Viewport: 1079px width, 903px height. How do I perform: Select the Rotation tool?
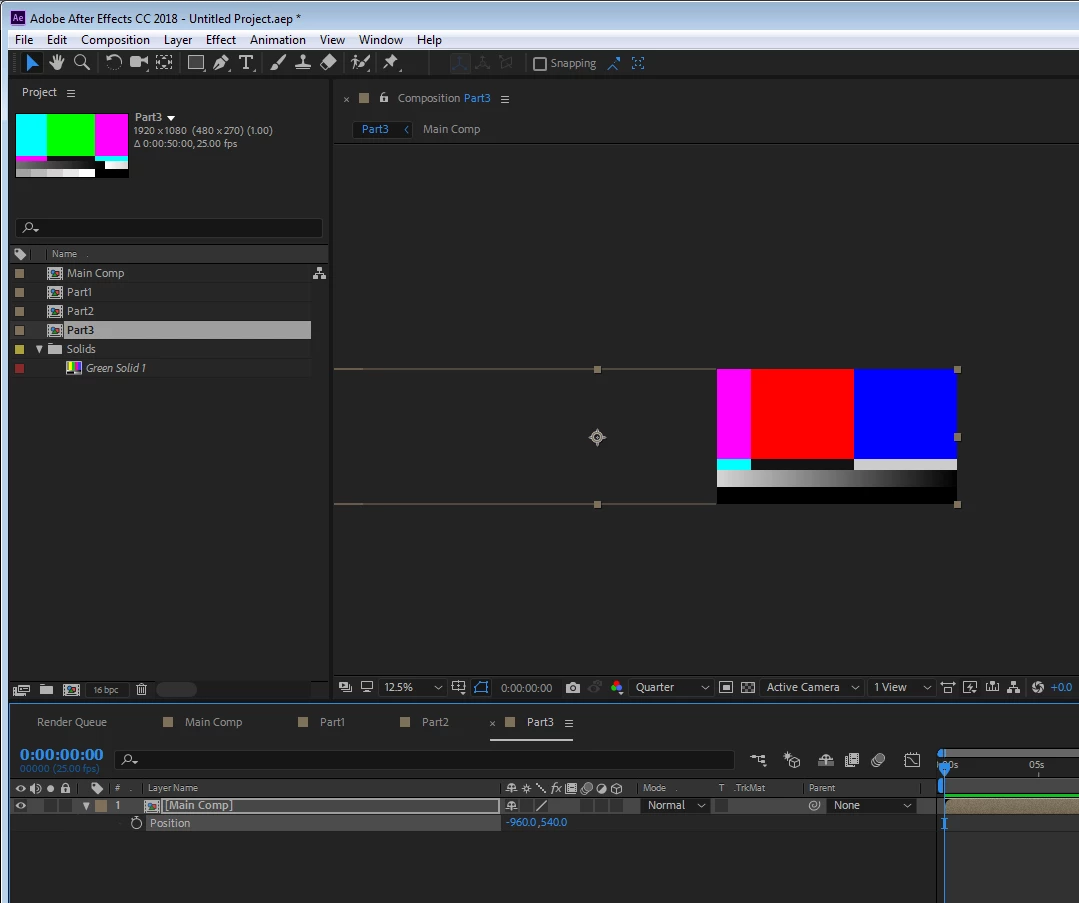pyautogui.click(x=114, y=63)
